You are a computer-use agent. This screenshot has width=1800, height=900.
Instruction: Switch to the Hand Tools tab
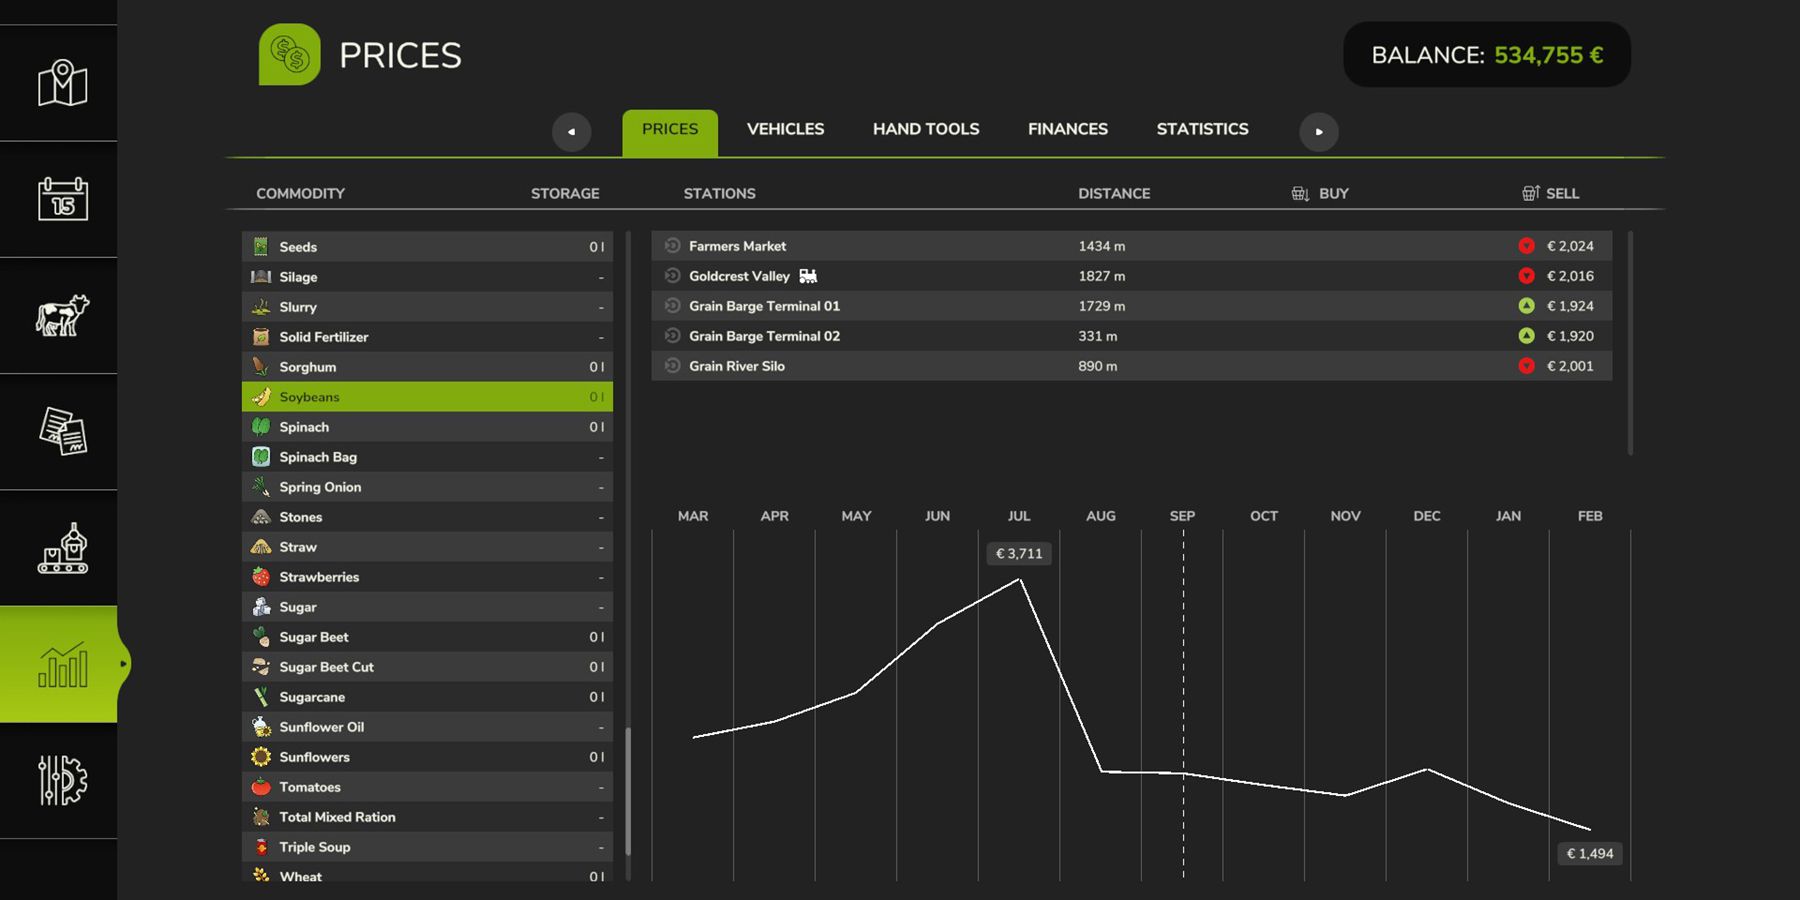tap(926, 129)
